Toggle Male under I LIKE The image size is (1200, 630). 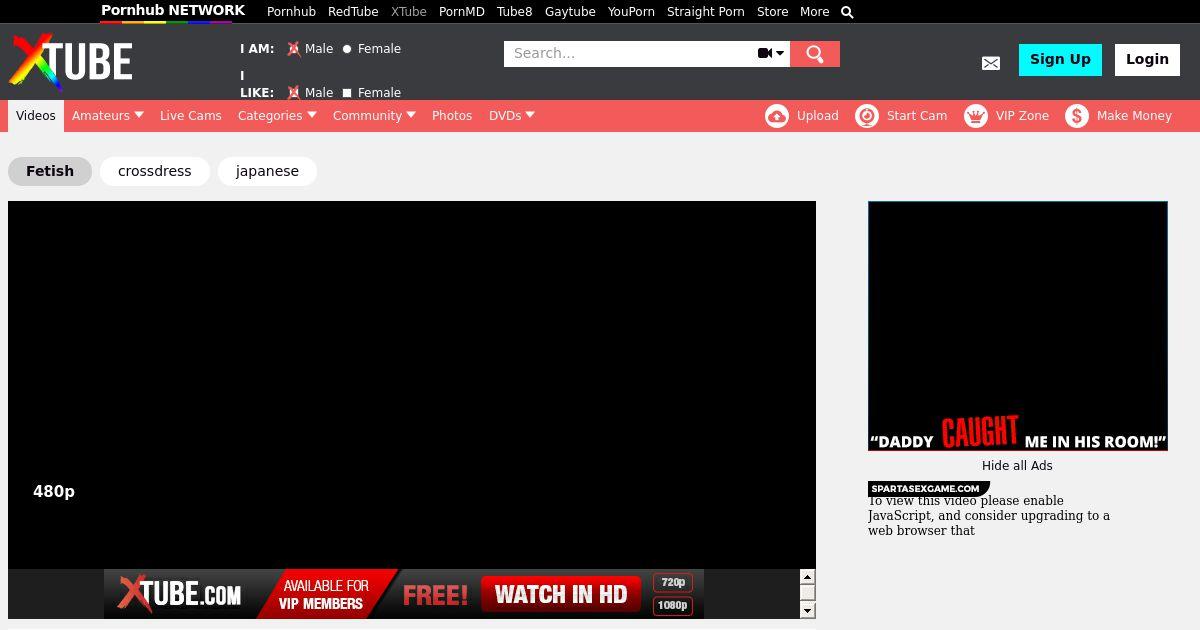coord(294,93)
